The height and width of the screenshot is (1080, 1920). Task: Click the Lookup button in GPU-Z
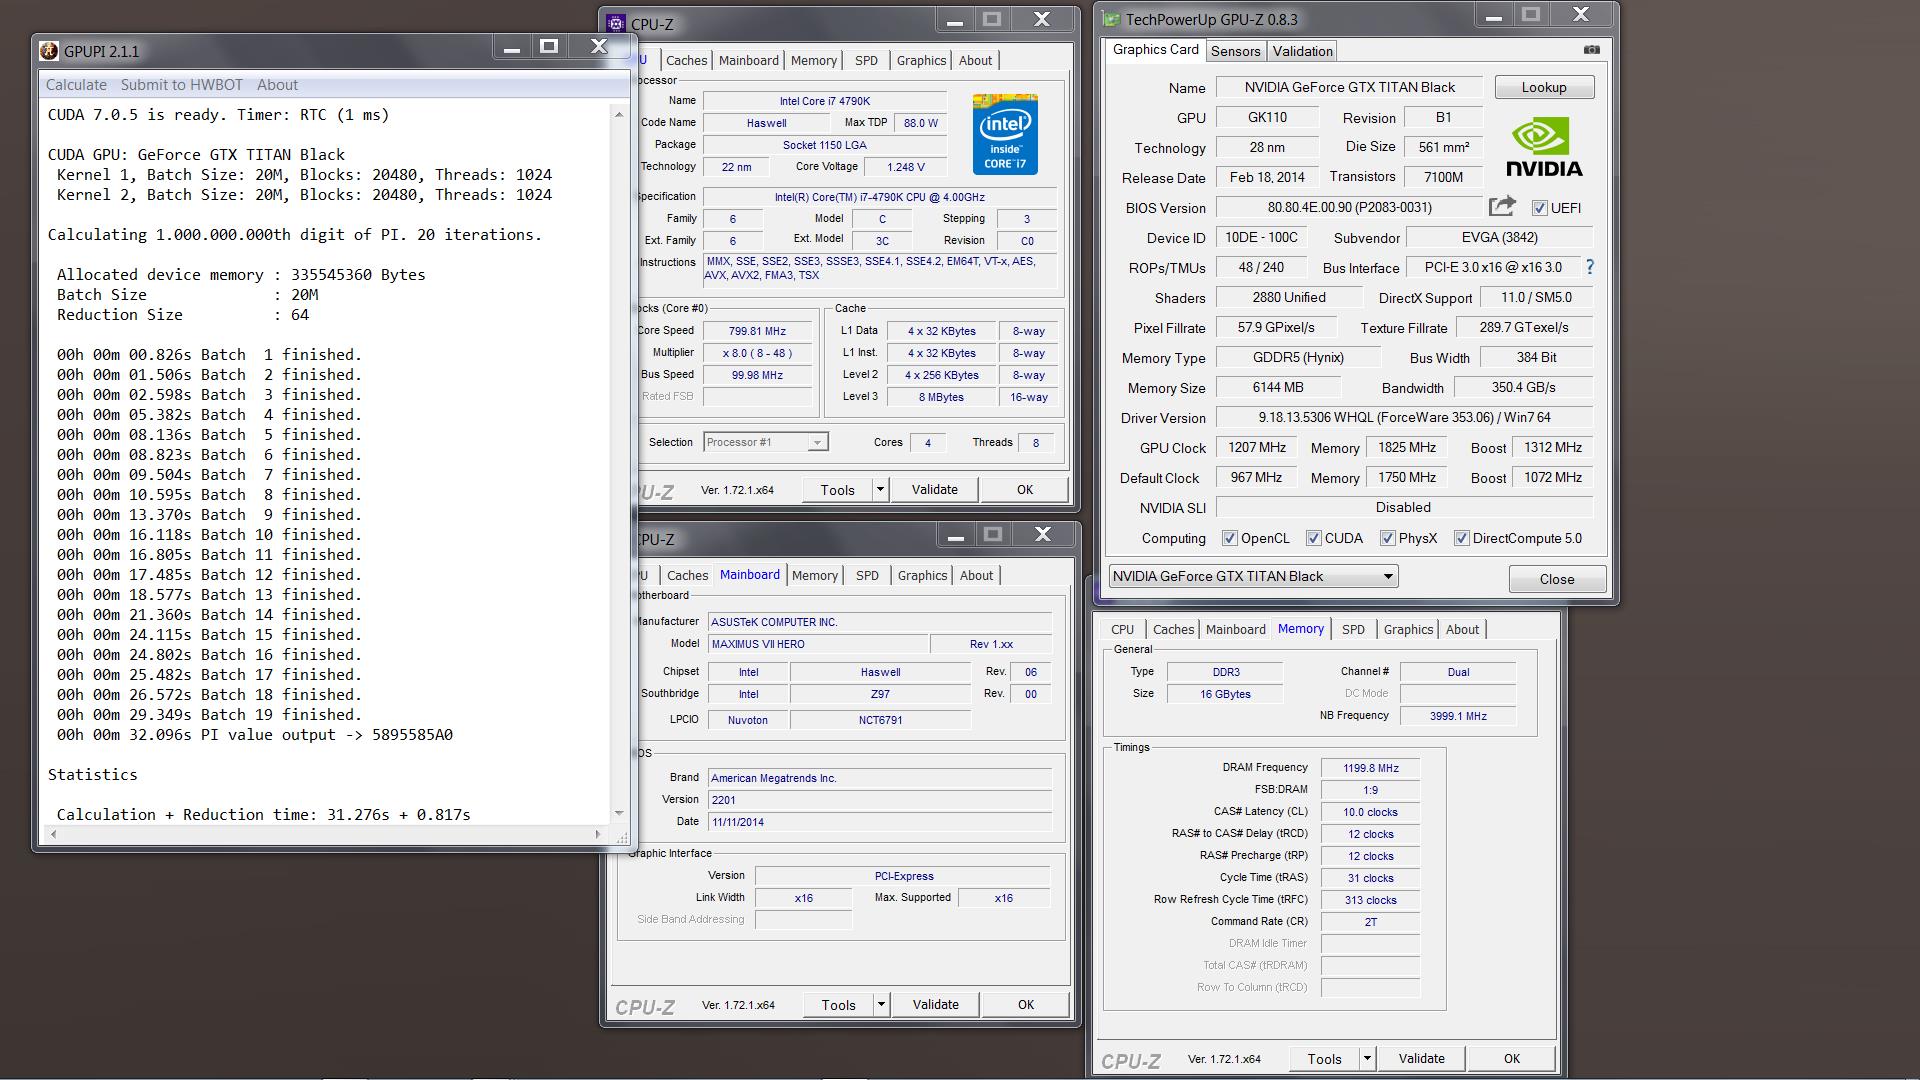point(1544,87)
